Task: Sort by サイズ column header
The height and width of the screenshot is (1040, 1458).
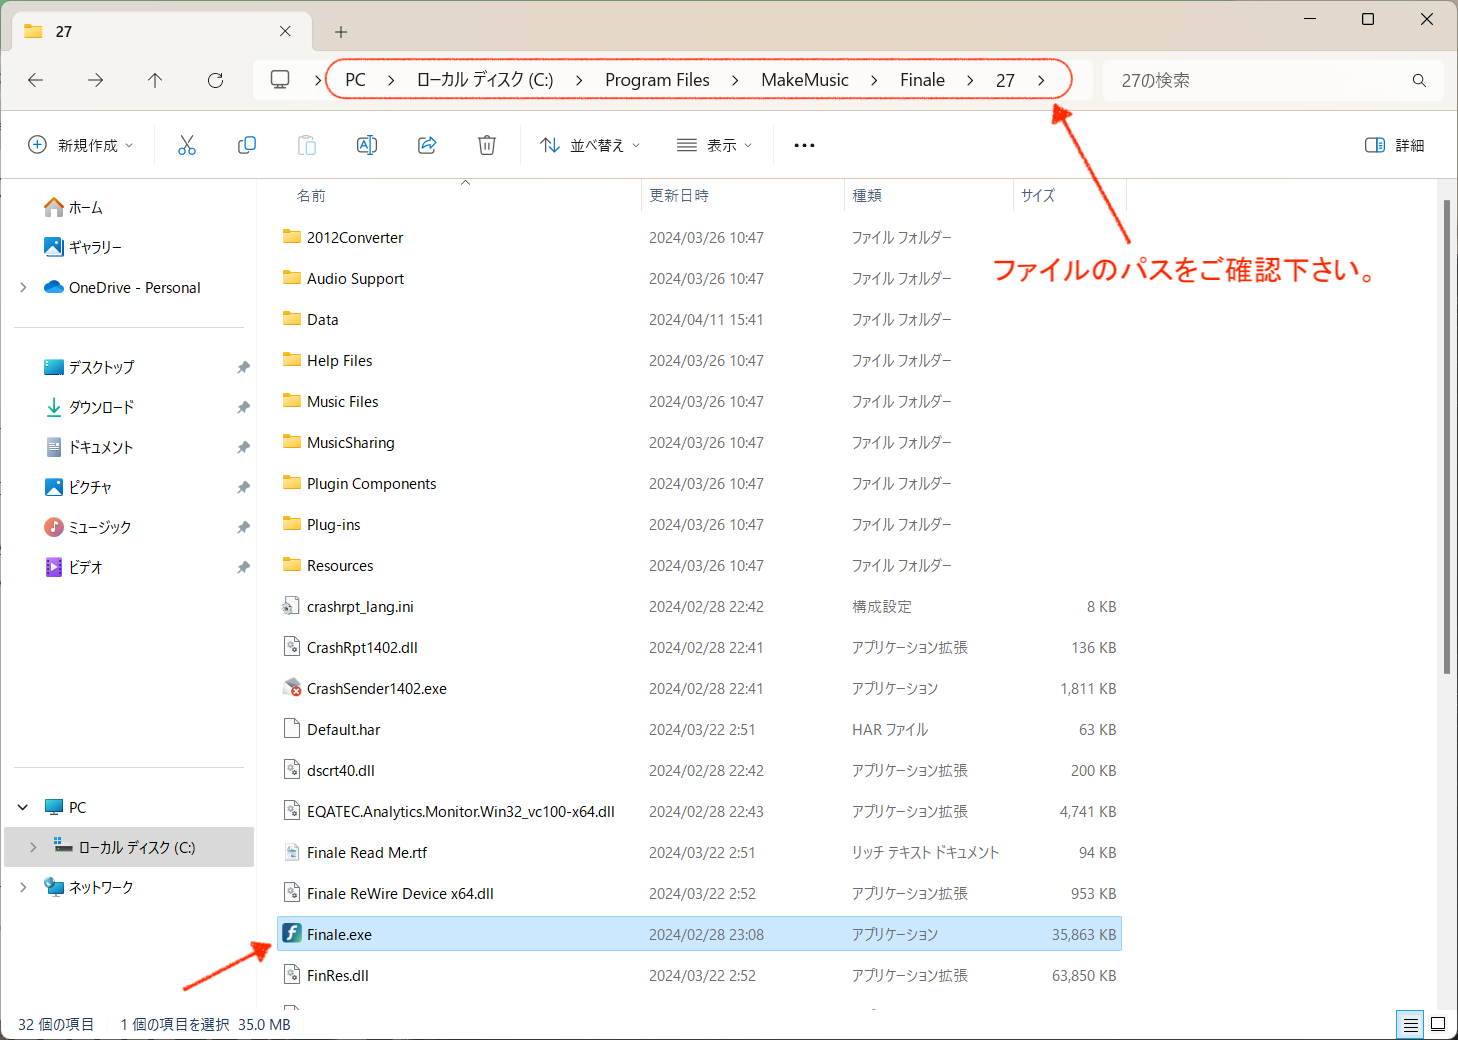Action: click(1038, 195)
